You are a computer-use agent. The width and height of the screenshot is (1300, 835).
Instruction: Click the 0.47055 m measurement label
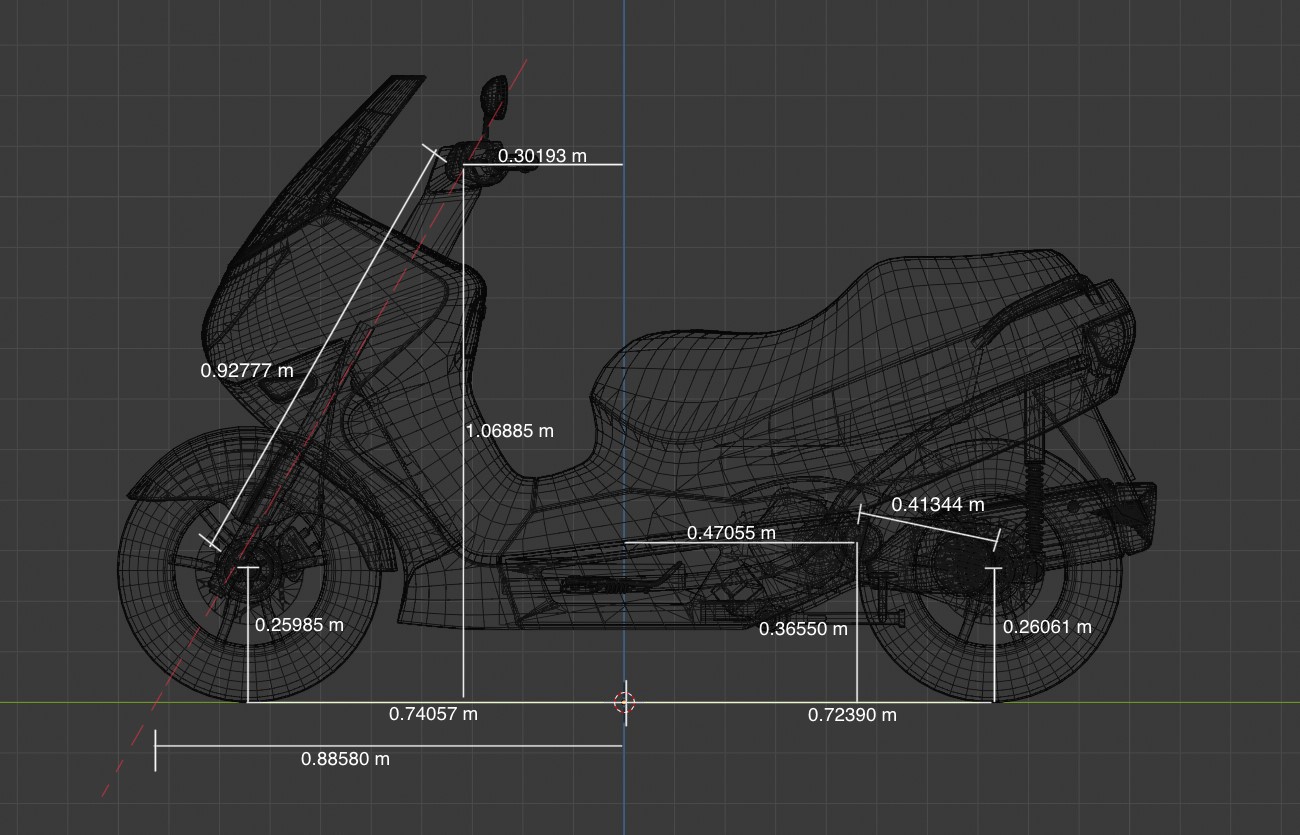(x=731, y=533)
